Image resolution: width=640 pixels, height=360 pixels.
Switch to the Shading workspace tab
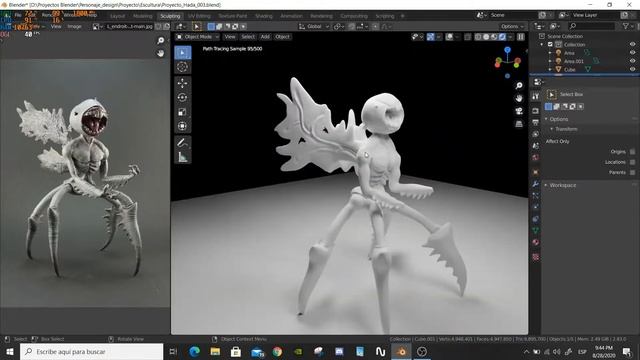tap(264, 16)
